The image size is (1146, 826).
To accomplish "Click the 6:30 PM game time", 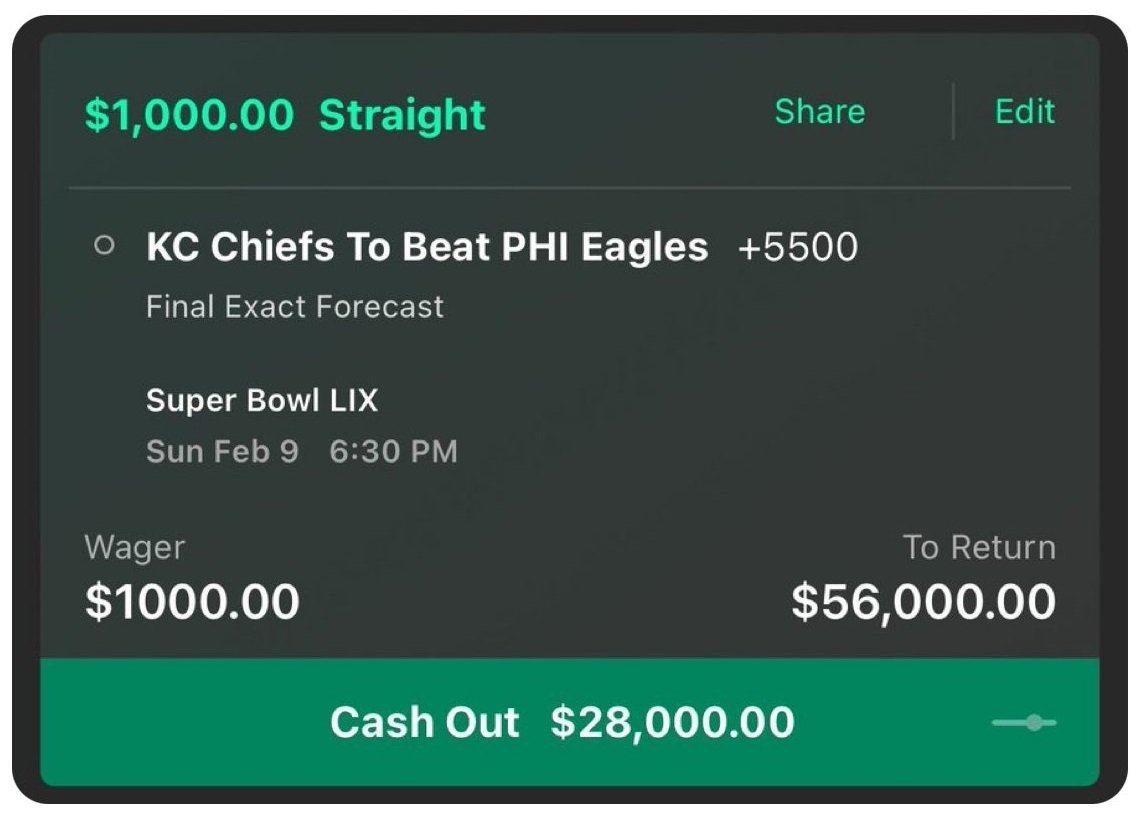I will [393, 452].
